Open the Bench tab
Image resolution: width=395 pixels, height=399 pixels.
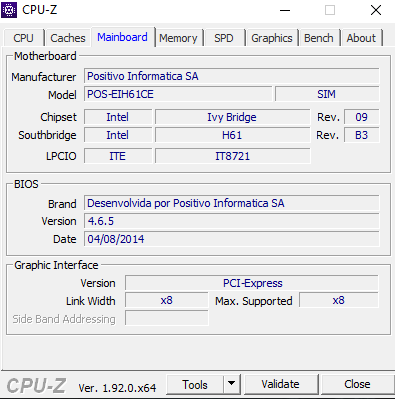click(x=319, y=38)
